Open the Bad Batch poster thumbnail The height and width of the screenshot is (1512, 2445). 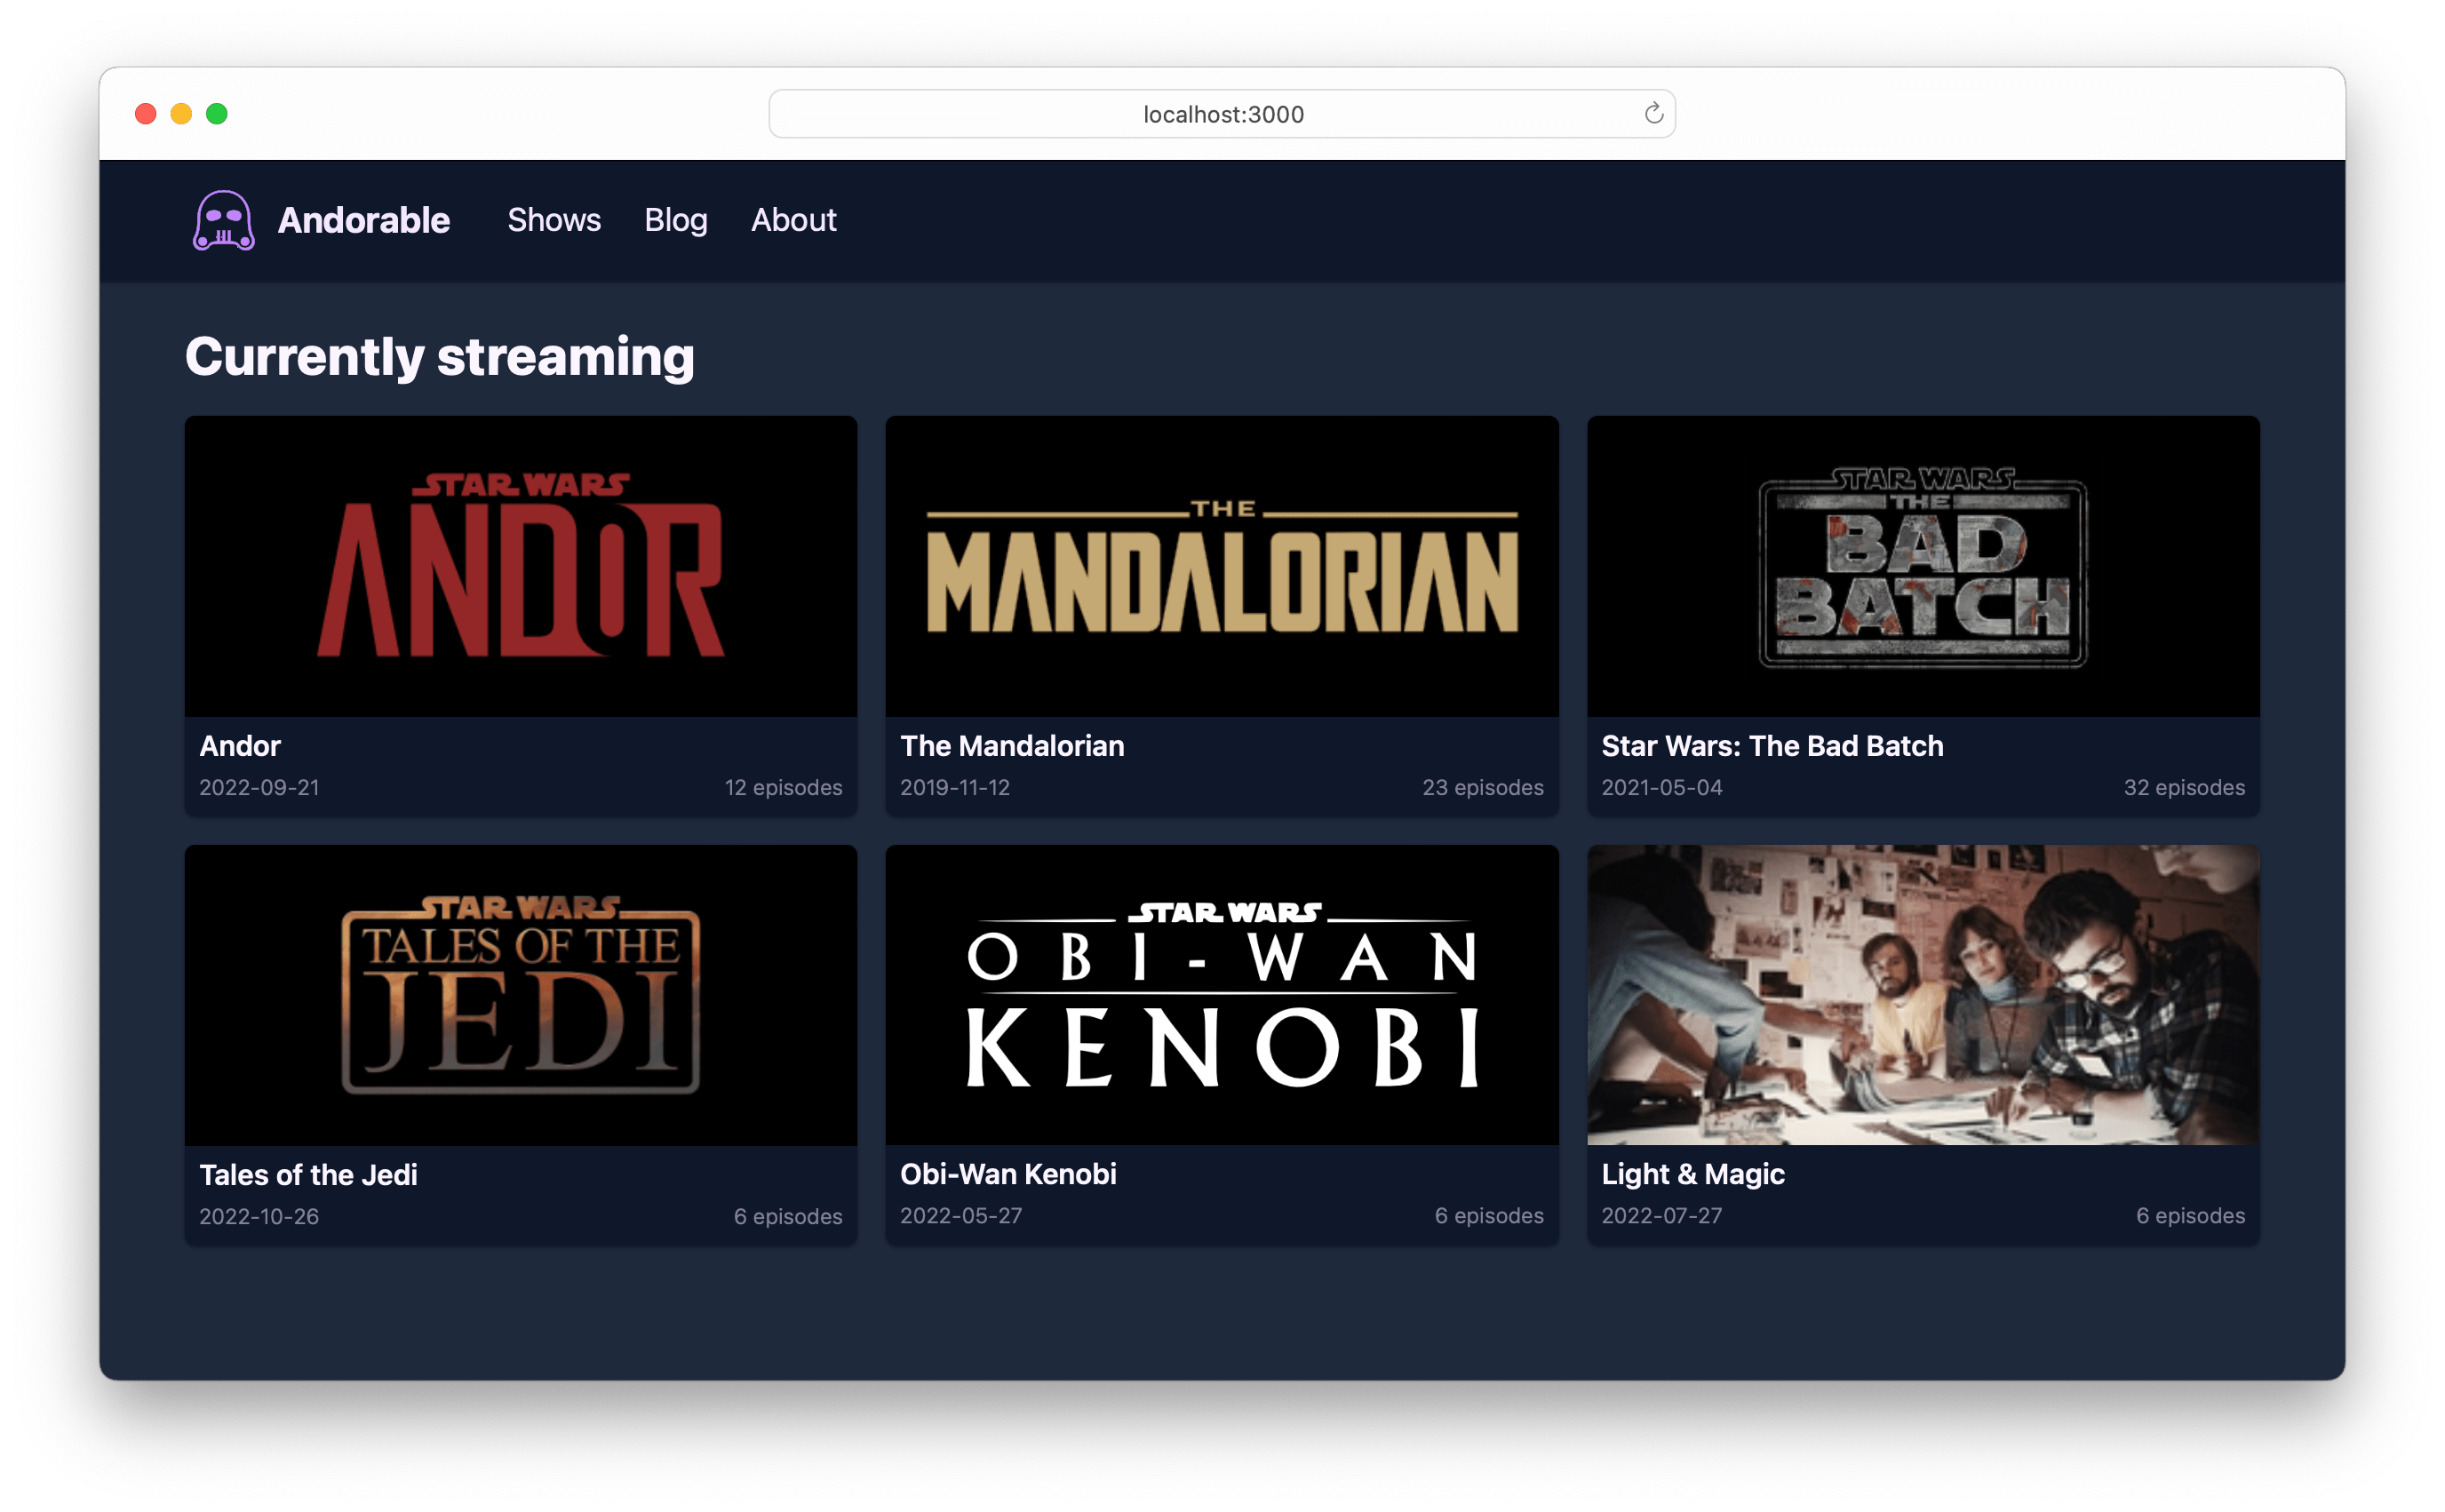coord(1923,566)
